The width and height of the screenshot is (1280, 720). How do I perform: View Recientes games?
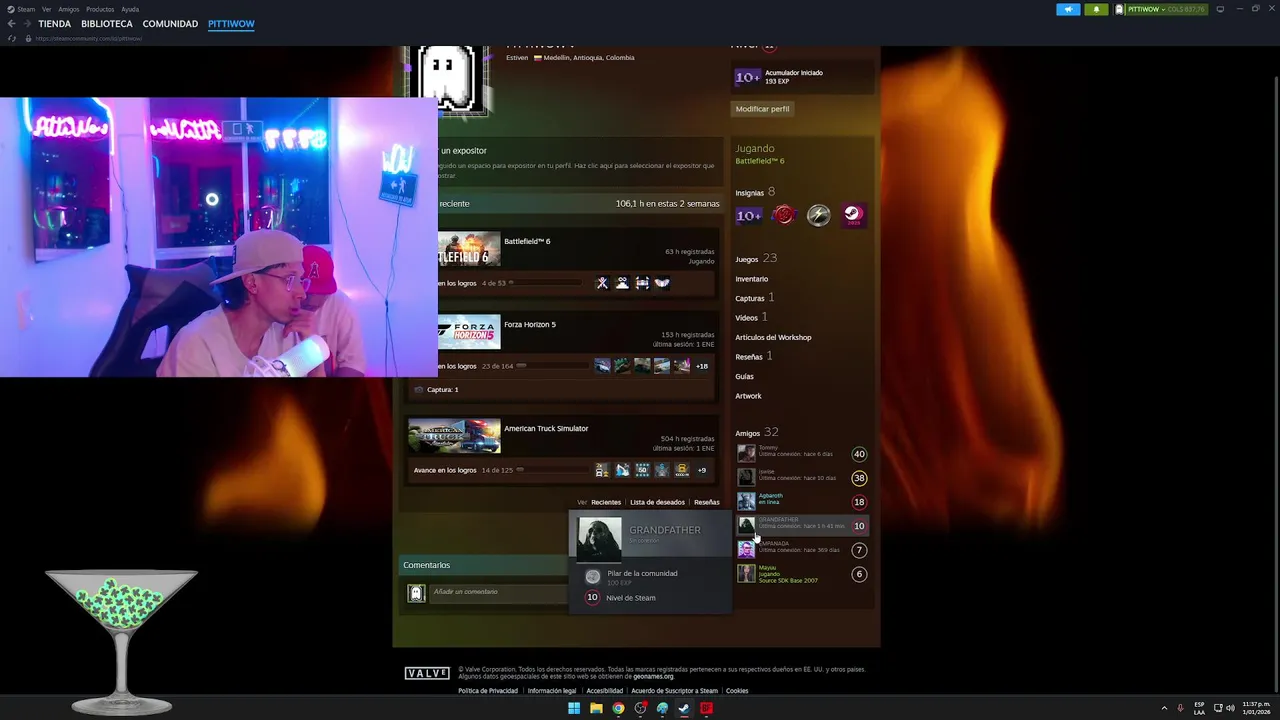pos(606,502)
